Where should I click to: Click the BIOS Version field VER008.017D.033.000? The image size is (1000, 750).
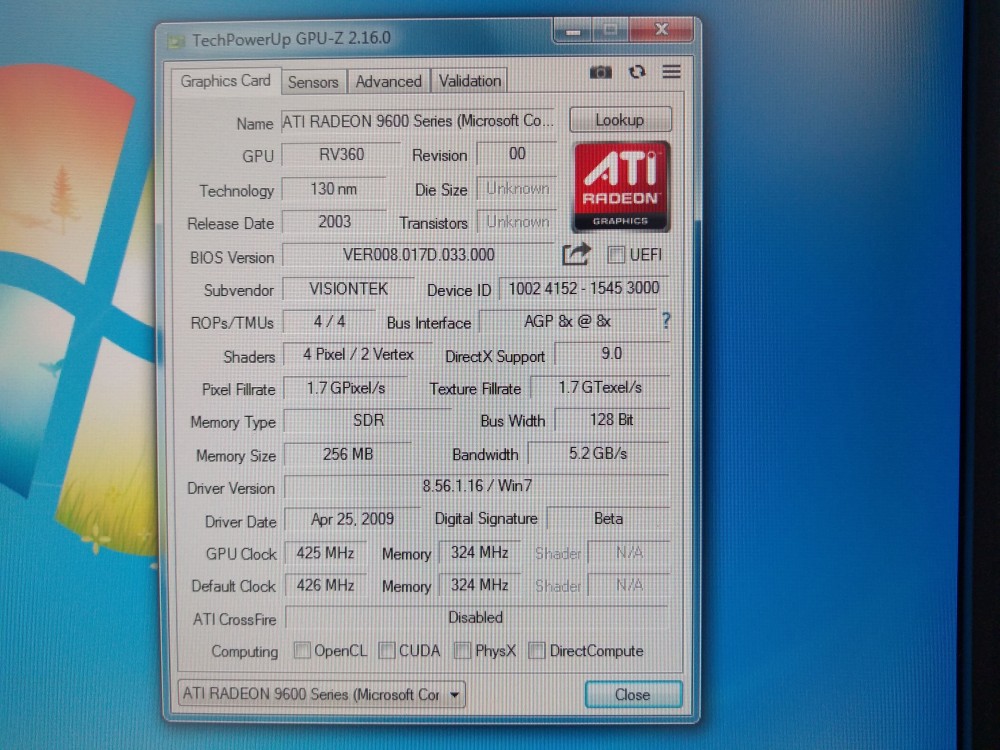tap(418, 255)
